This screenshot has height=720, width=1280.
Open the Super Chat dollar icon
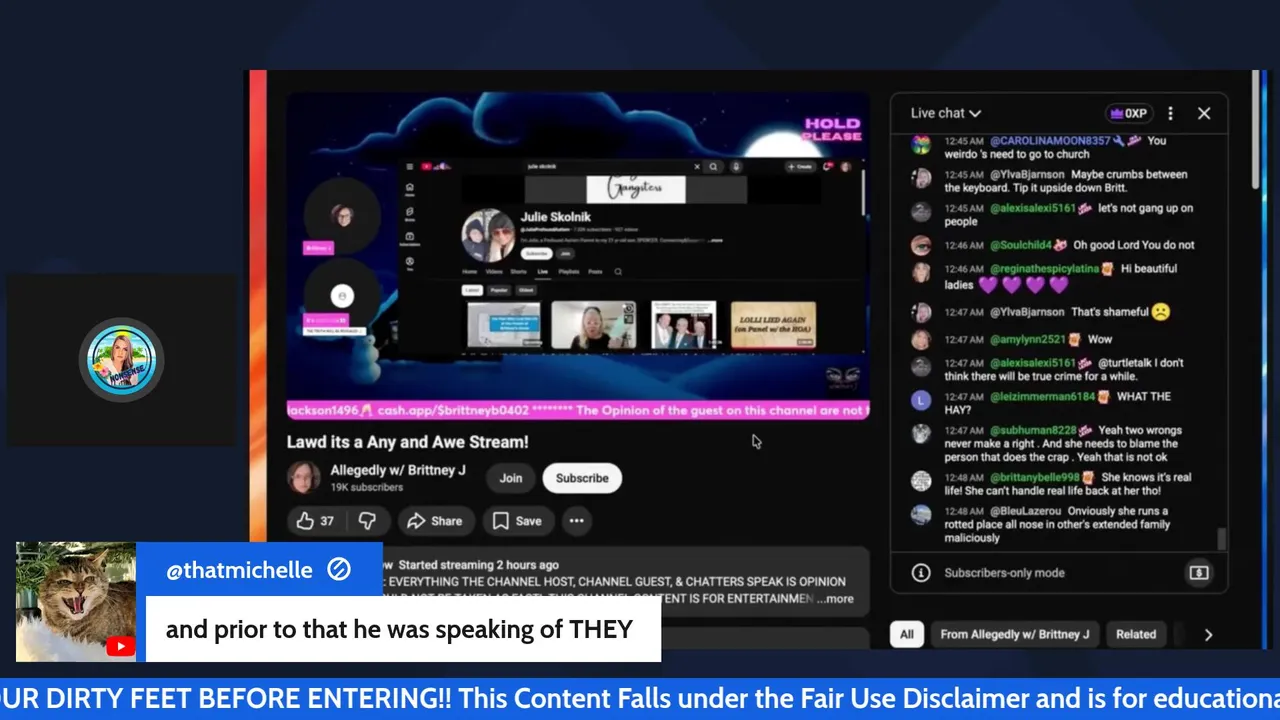point(1199,573)
